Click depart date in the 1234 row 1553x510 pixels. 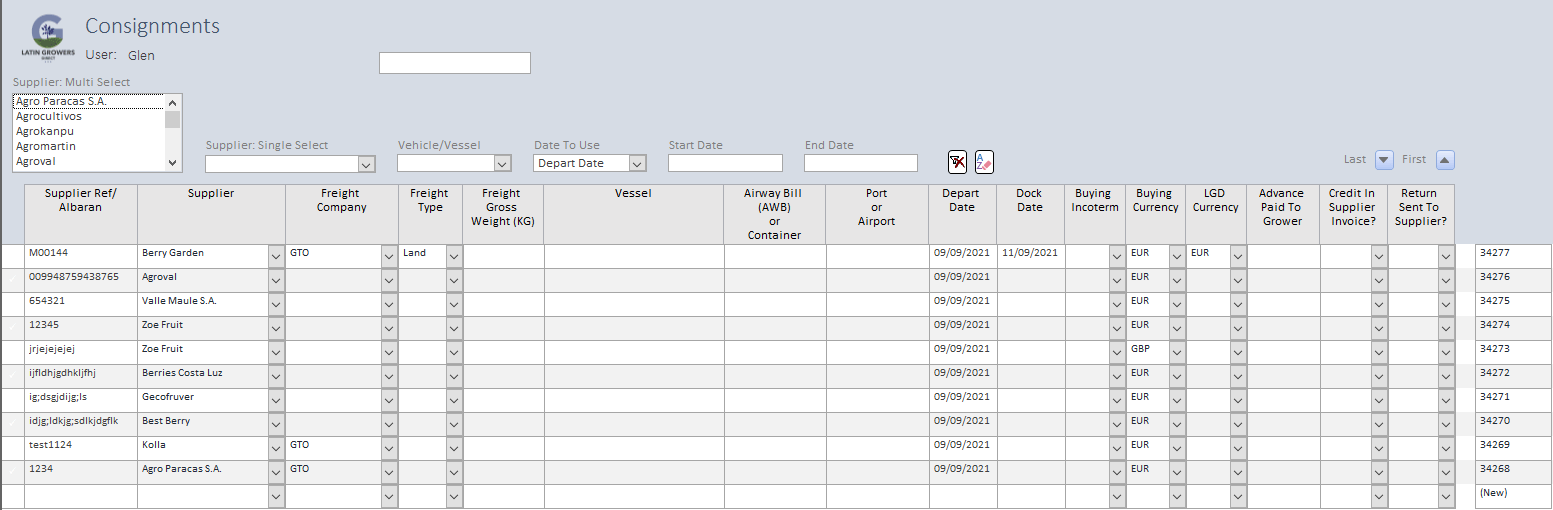962,473
